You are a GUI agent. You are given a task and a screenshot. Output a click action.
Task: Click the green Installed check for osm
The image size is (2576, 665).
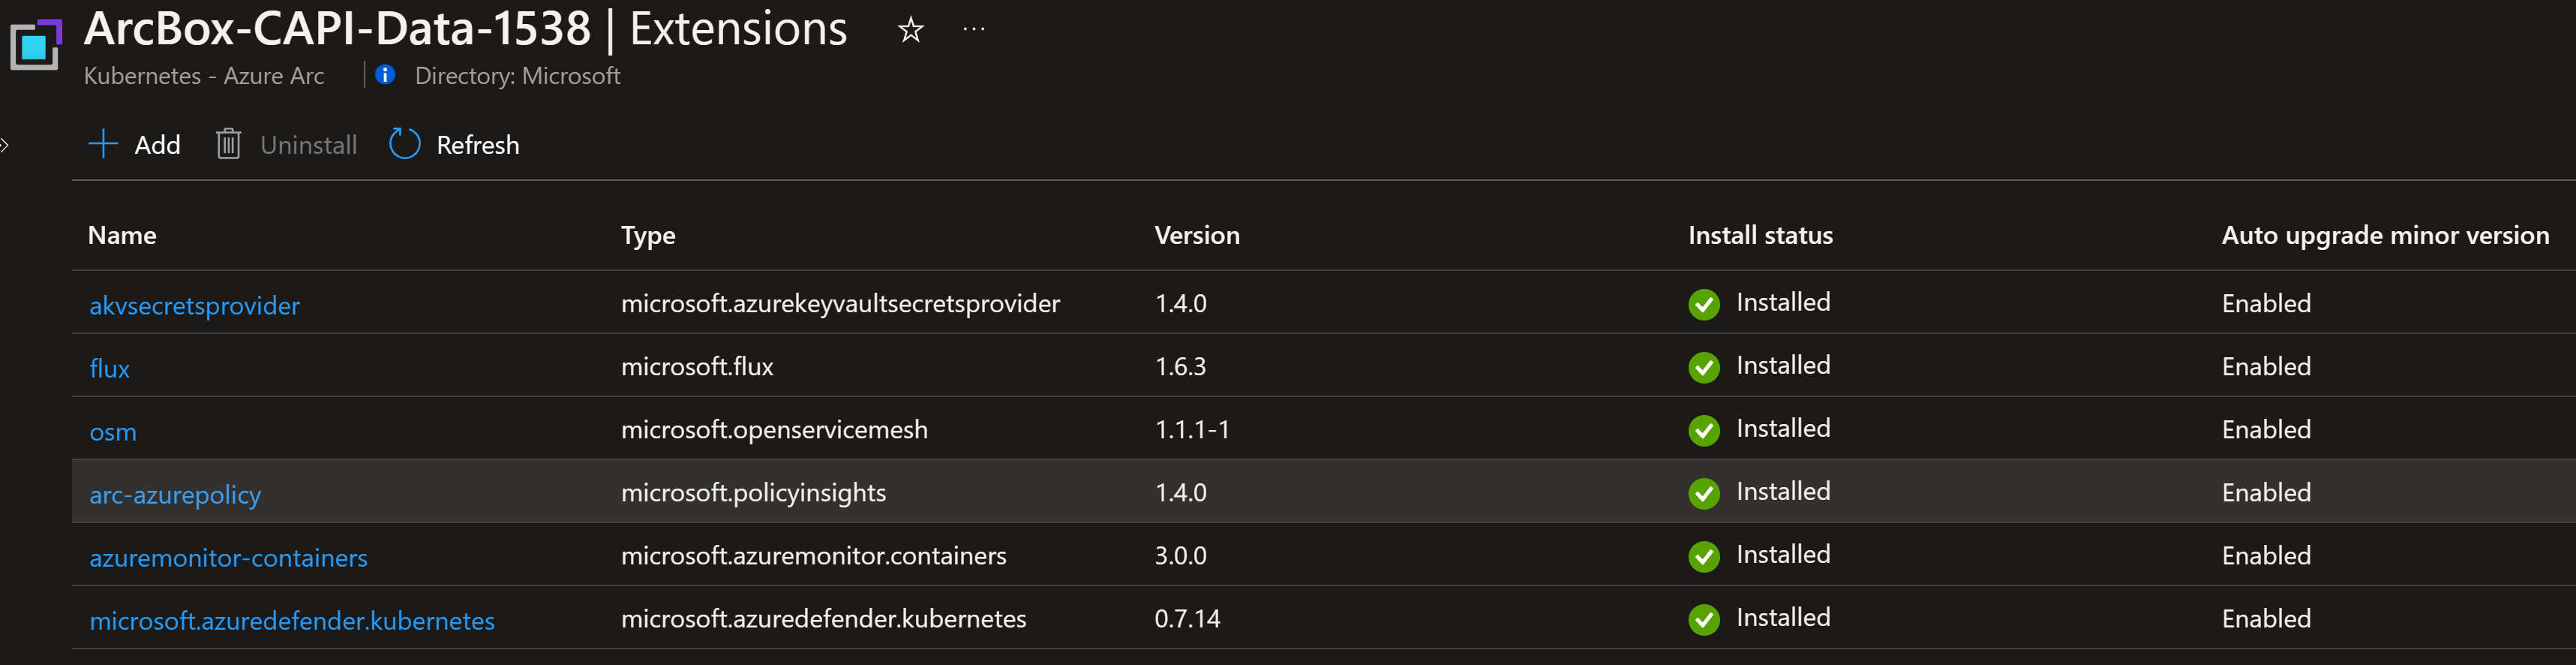pyautogui.click(x=1704, y=430)
